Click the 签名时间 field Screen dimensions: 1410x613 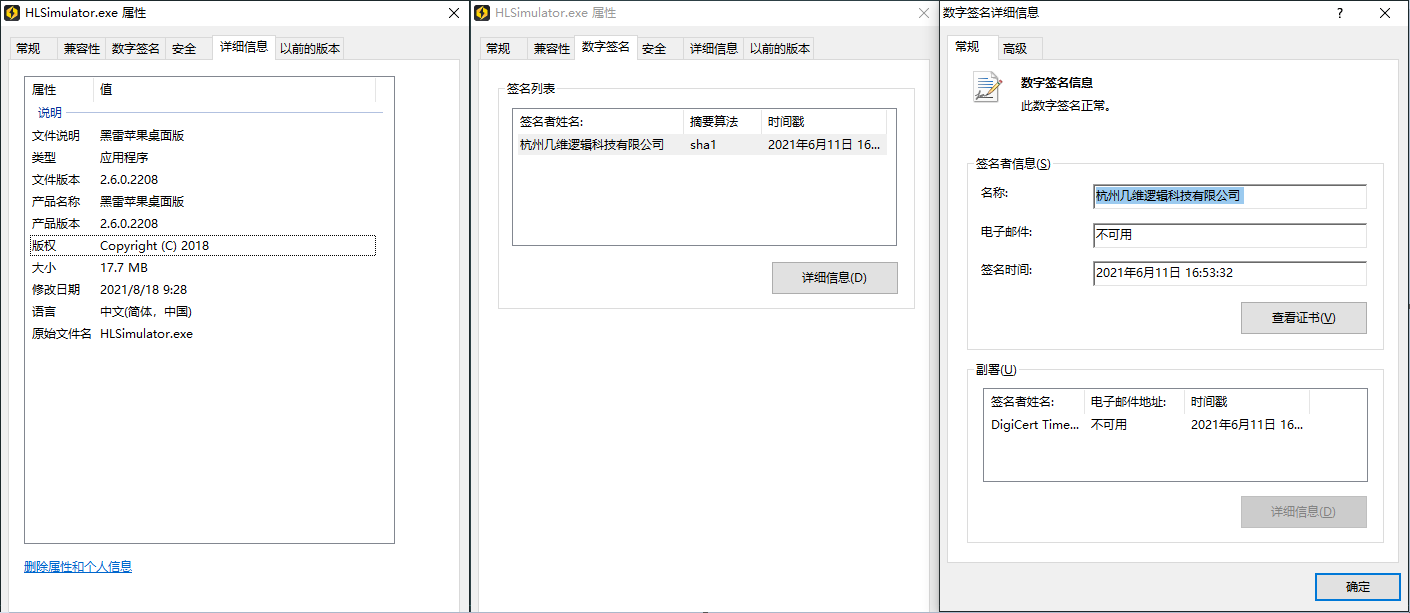click(x=1229, y=273)
